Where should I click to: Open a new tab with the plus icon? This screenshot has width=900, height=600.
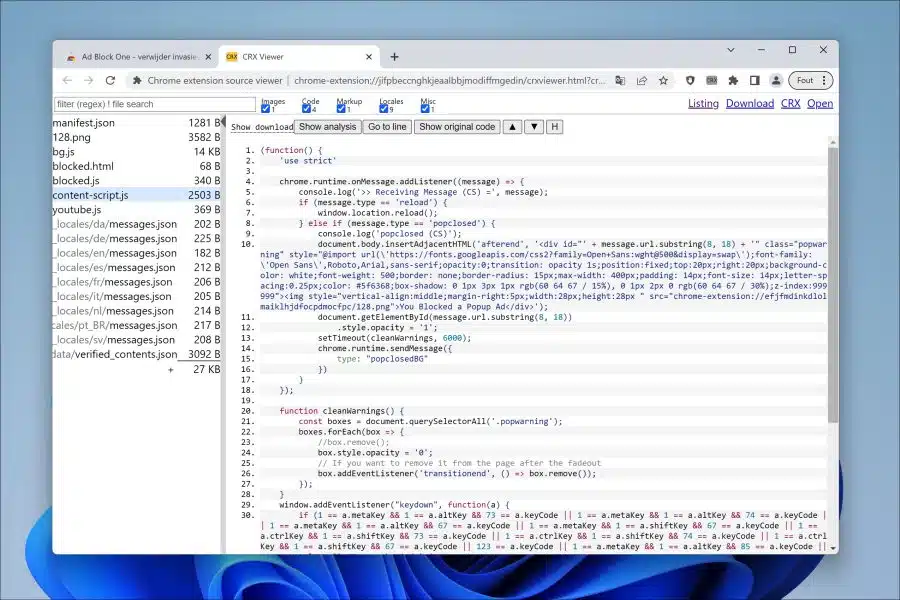pyautogui.click(x=394, y=57)
